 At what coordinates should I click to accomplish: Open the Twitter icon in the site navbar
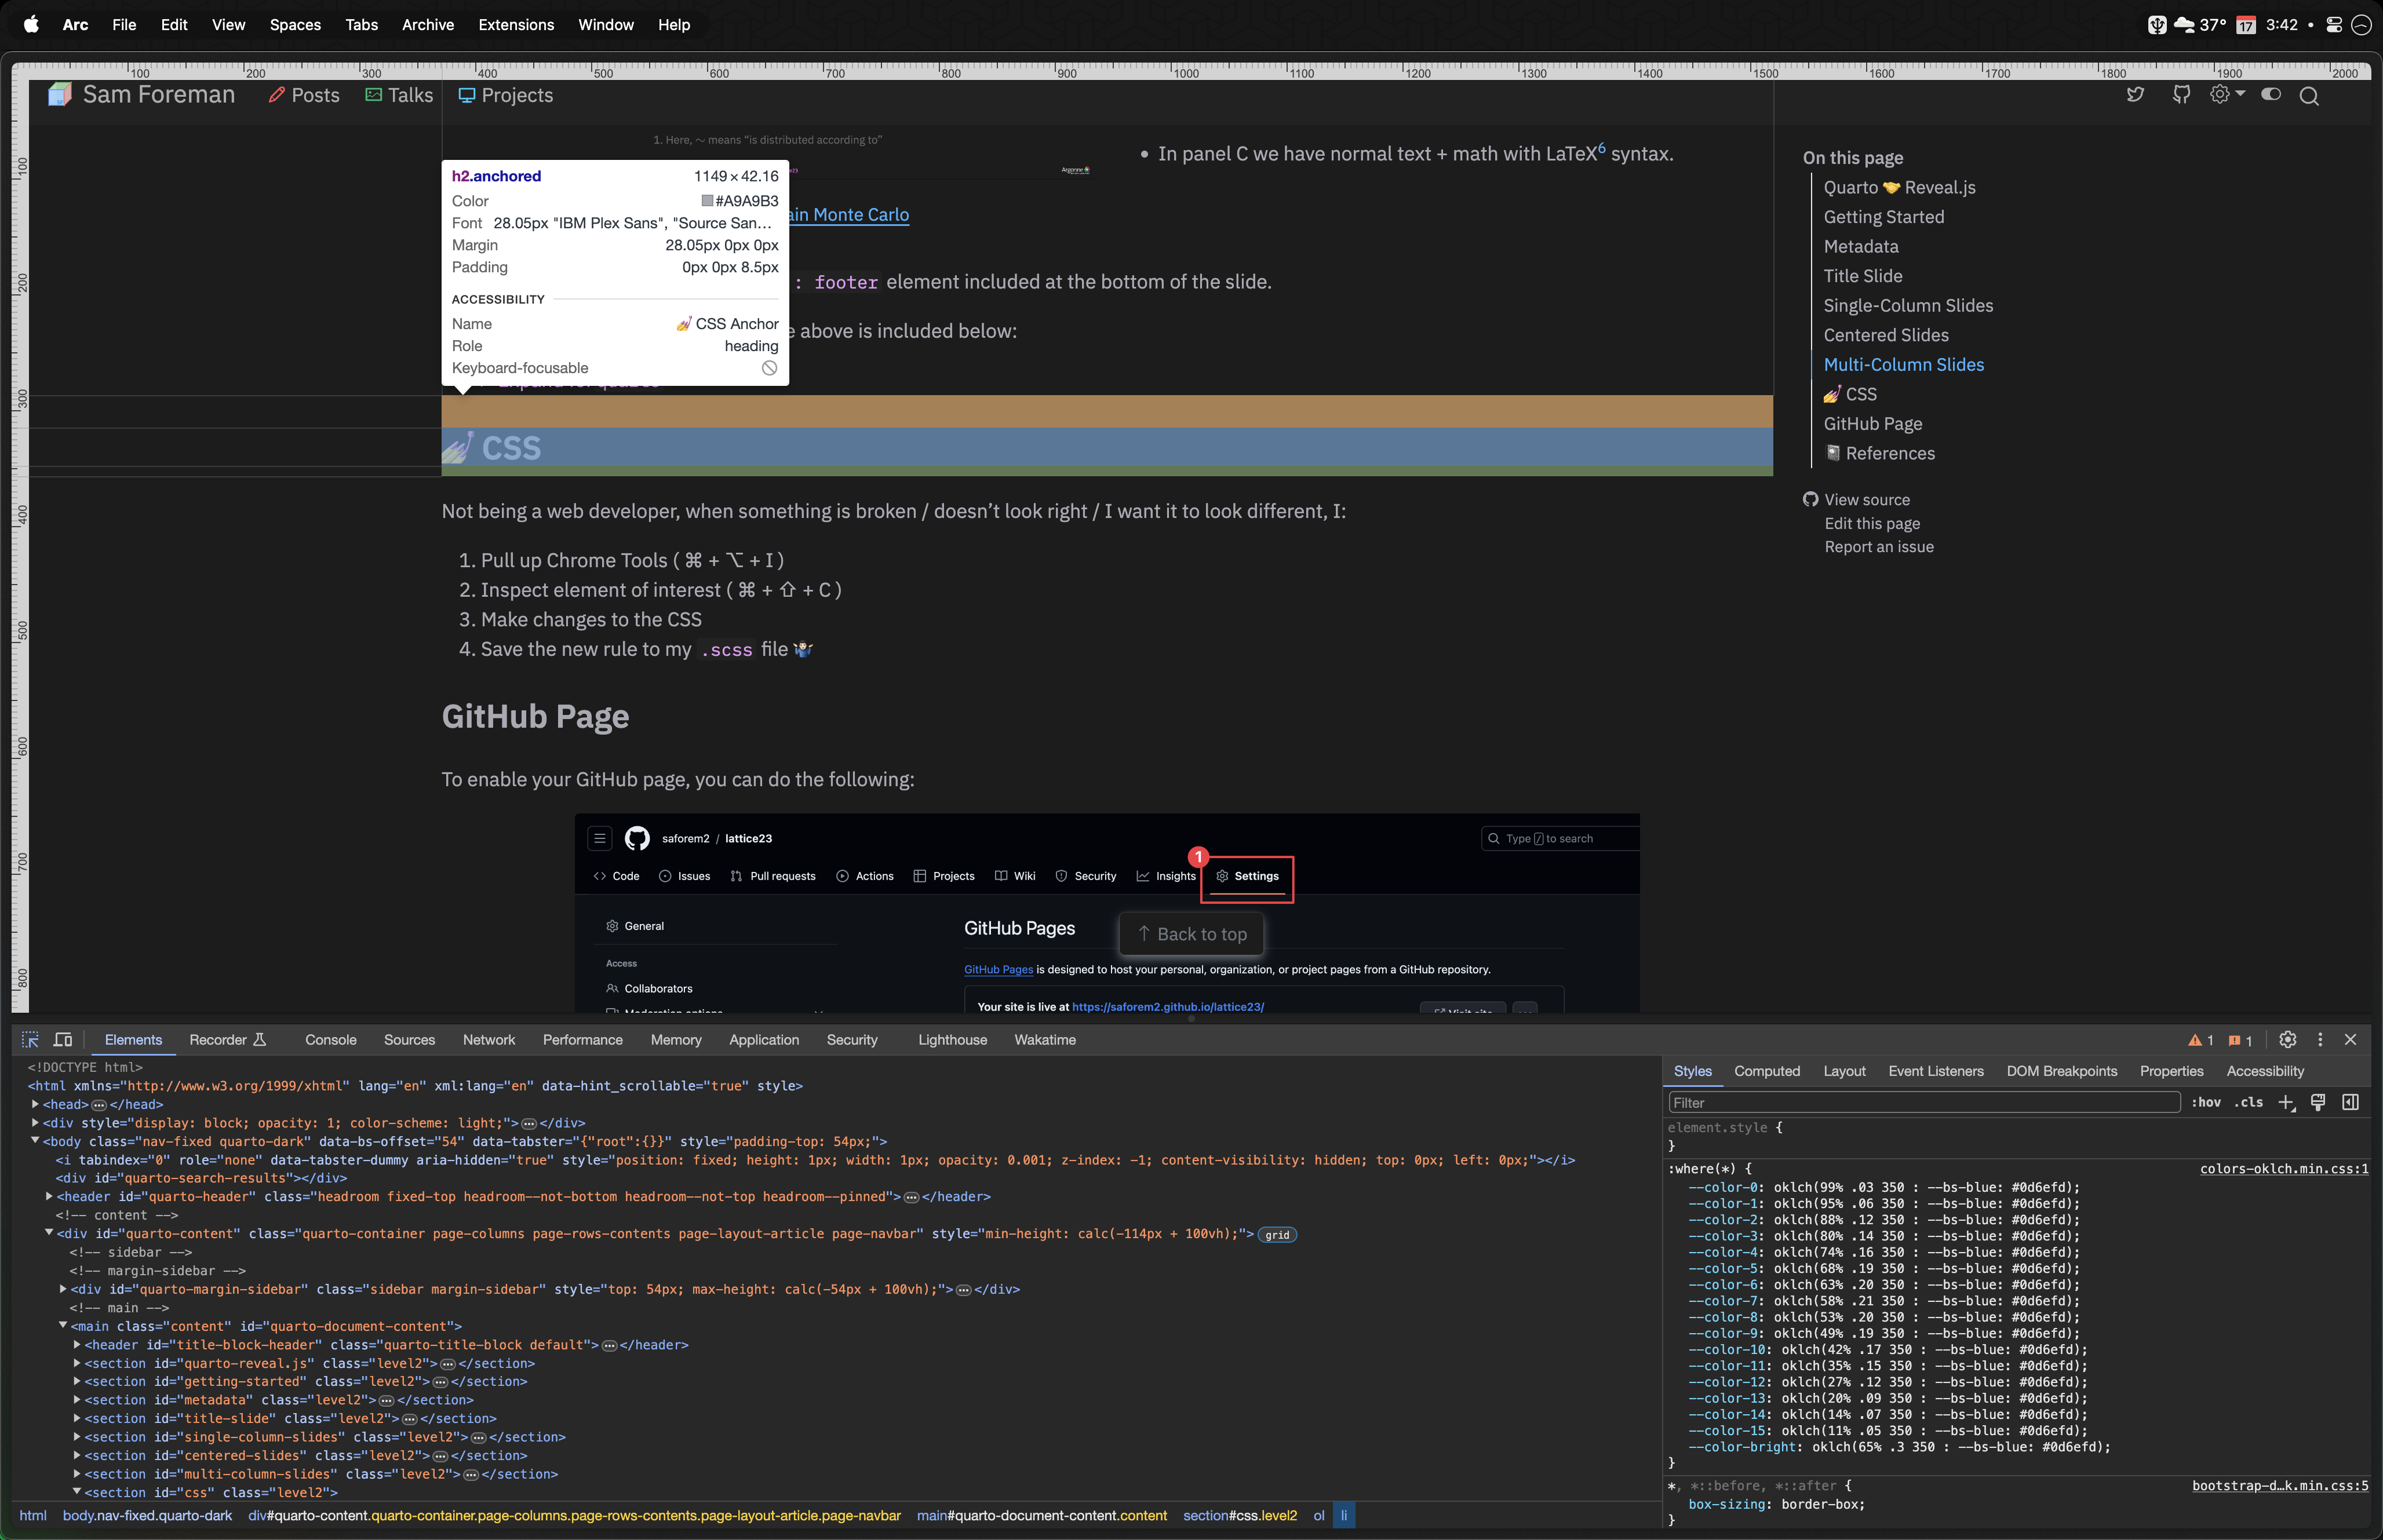2135,95
